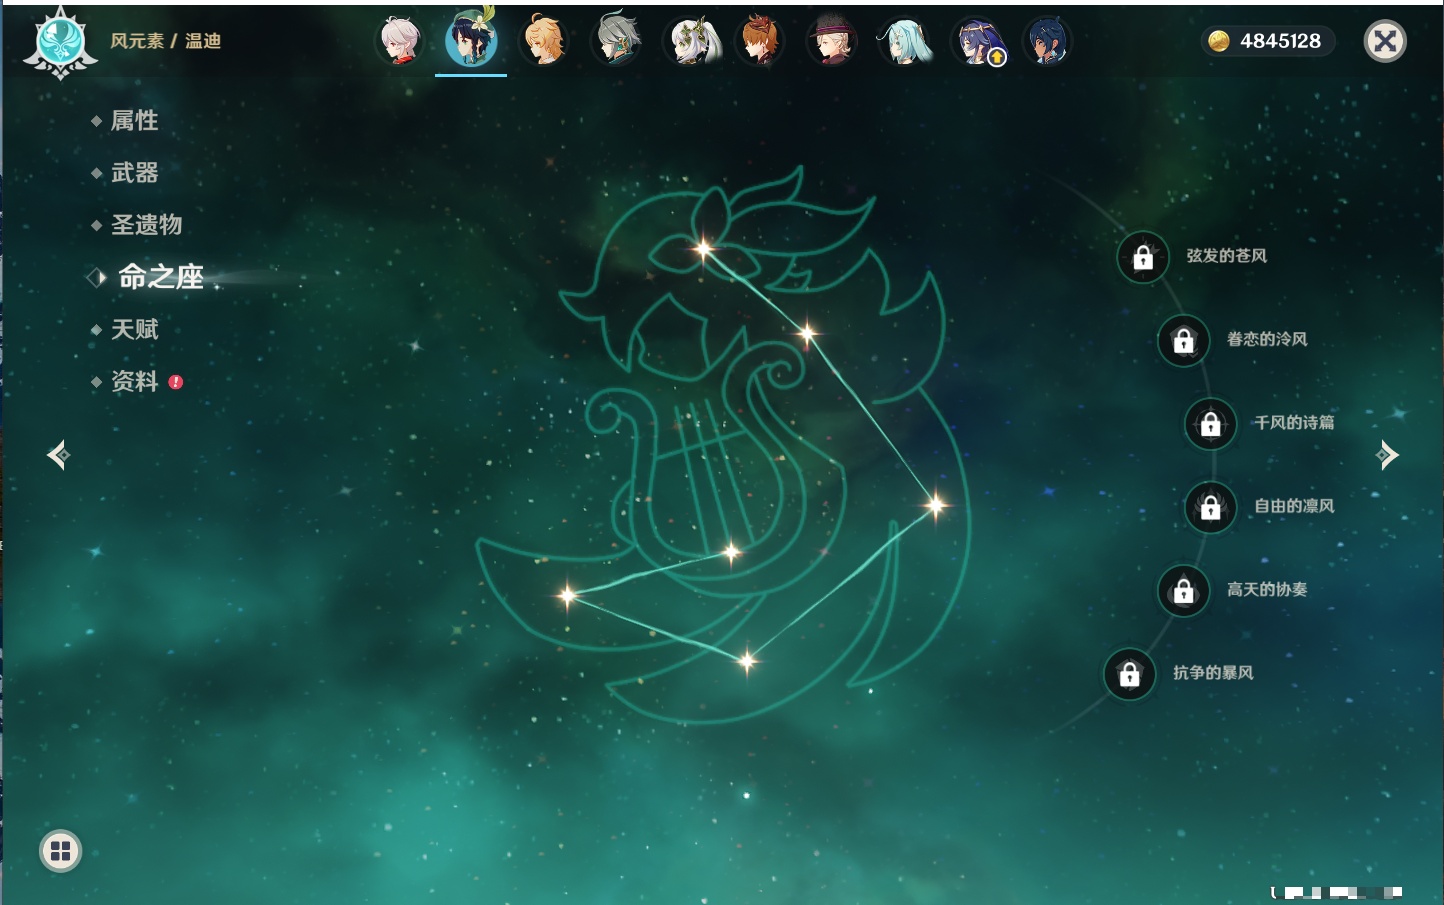Click the Anemo element emblem
Viewport: 1444px width, 905px height.
[60, 43]
